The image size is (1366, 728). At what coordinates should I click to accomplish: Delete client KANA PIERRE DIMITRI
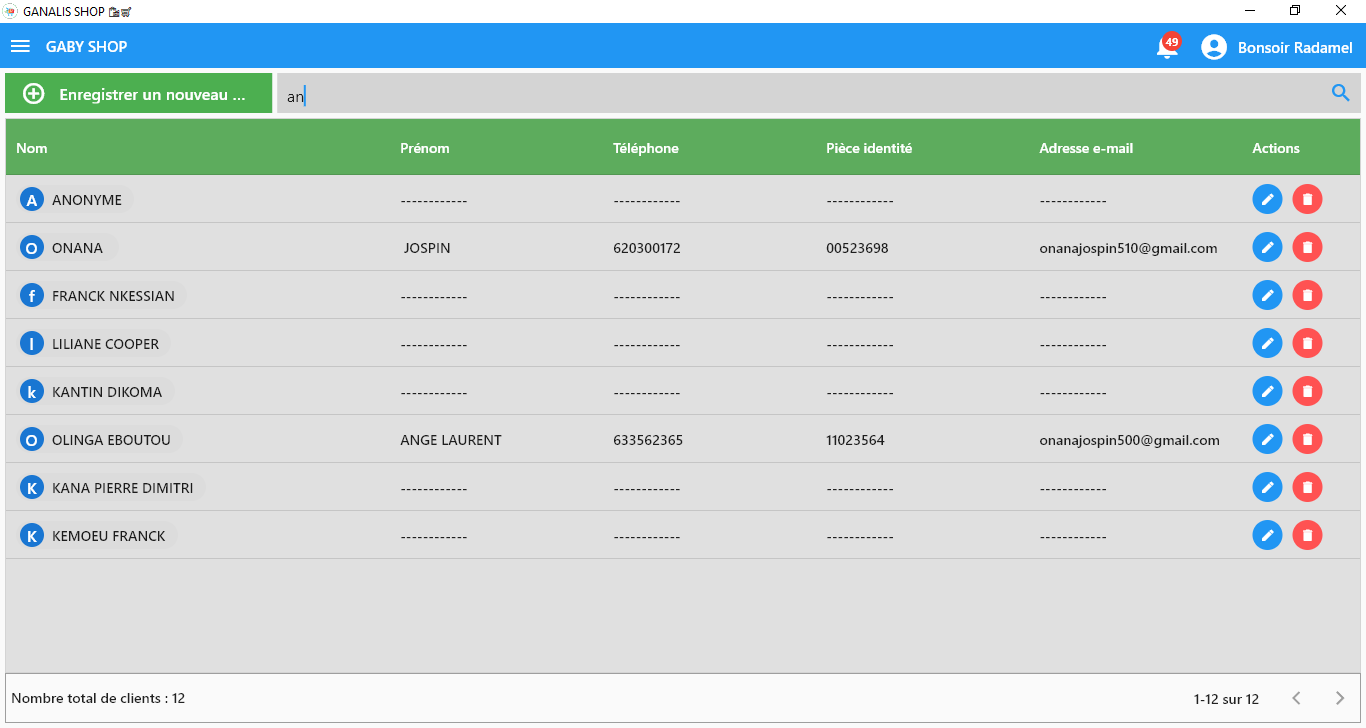click(1307, 487)
